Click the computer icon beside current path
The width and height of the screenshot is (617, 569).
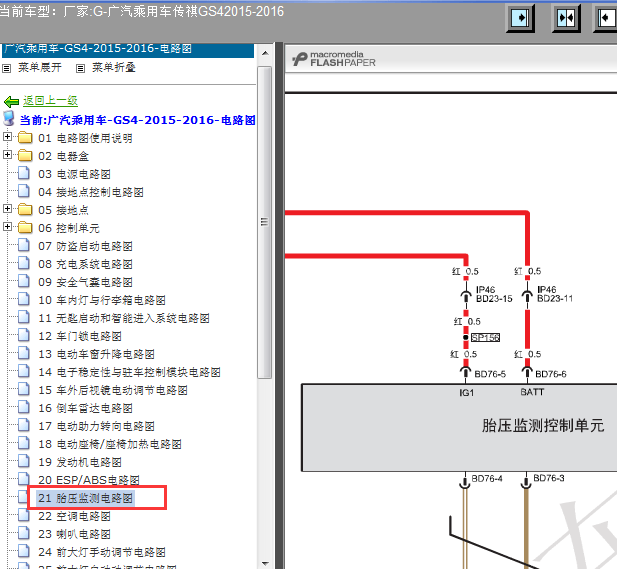9,118
